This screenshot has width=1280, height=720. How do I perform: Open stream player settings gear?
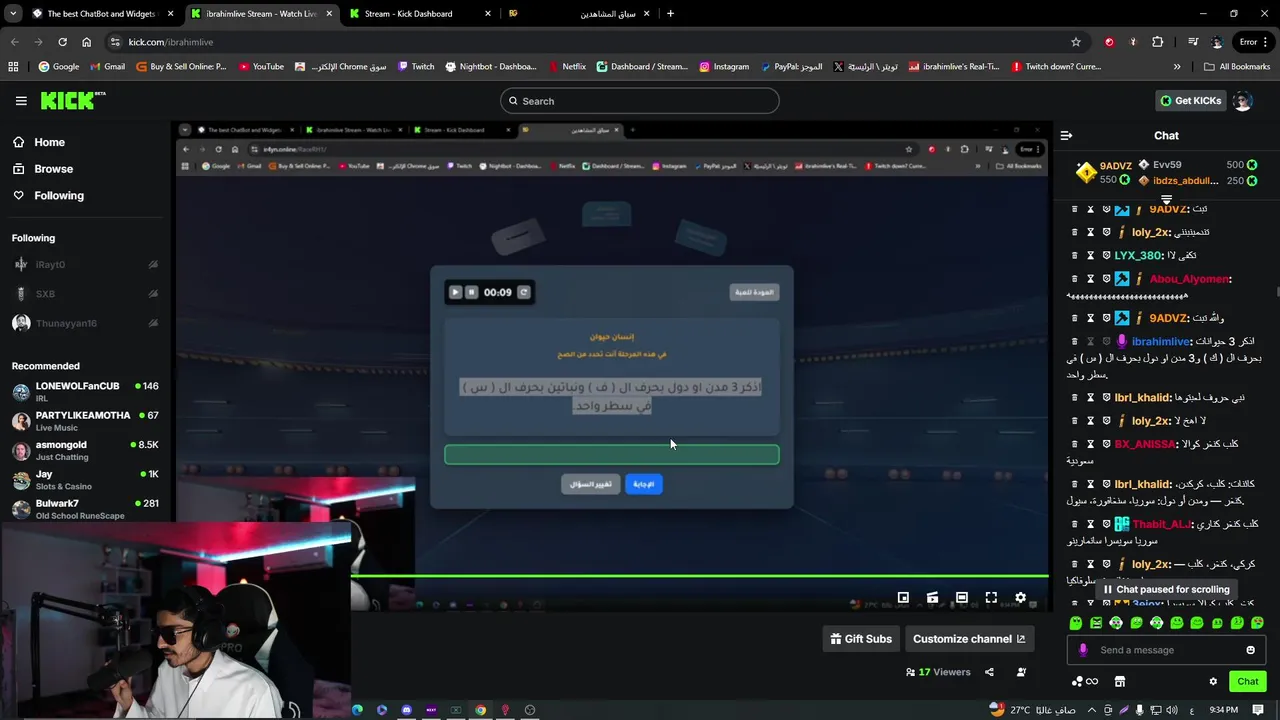pyautogui.click(x=1020, y=597)
